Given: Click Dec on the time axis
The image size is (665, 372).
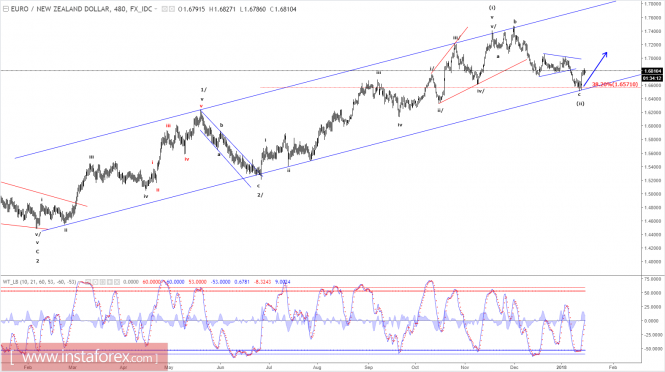Looking at the screenshot, I should [x=514, y=367].
